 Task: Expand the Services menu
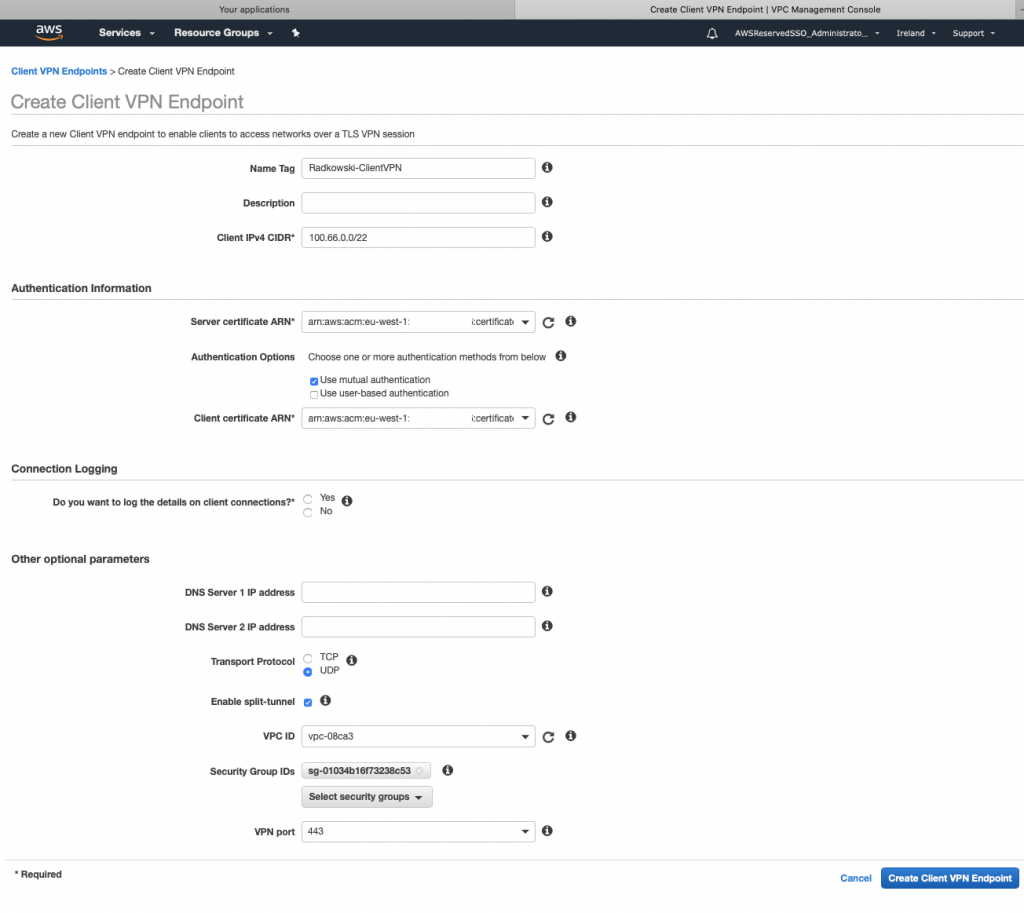pos(127,33)
